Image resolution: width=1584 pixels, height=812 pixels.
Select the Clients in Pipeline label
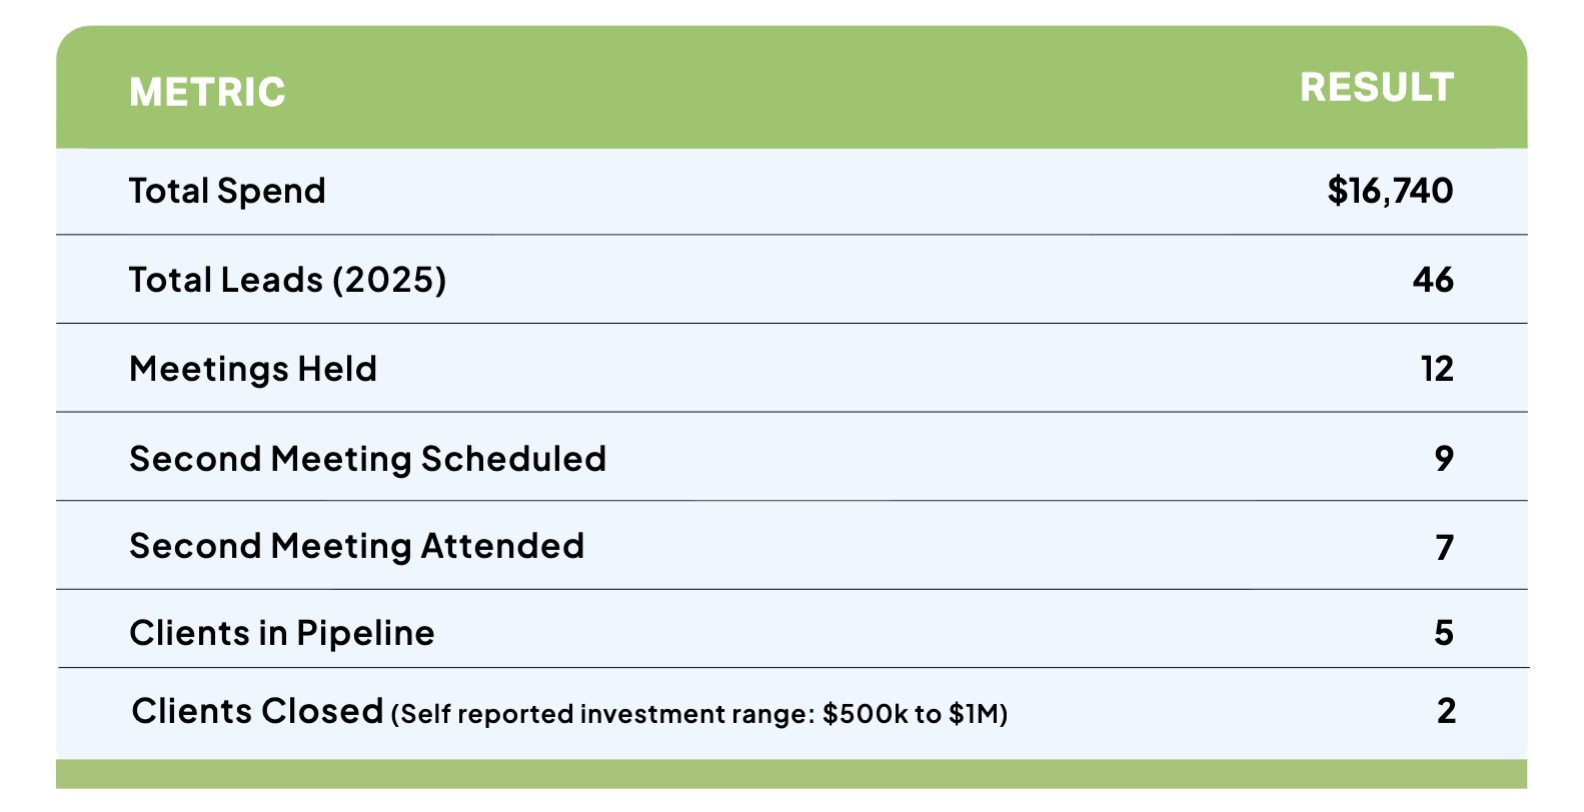coord(282,633)
